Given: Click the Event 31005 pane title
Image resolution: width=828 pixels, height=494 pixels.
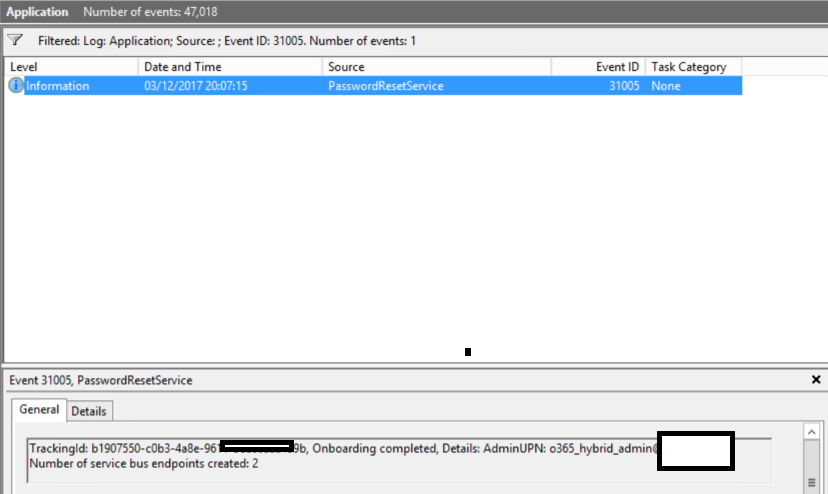Looking at the screenshot, I should 100,380.
